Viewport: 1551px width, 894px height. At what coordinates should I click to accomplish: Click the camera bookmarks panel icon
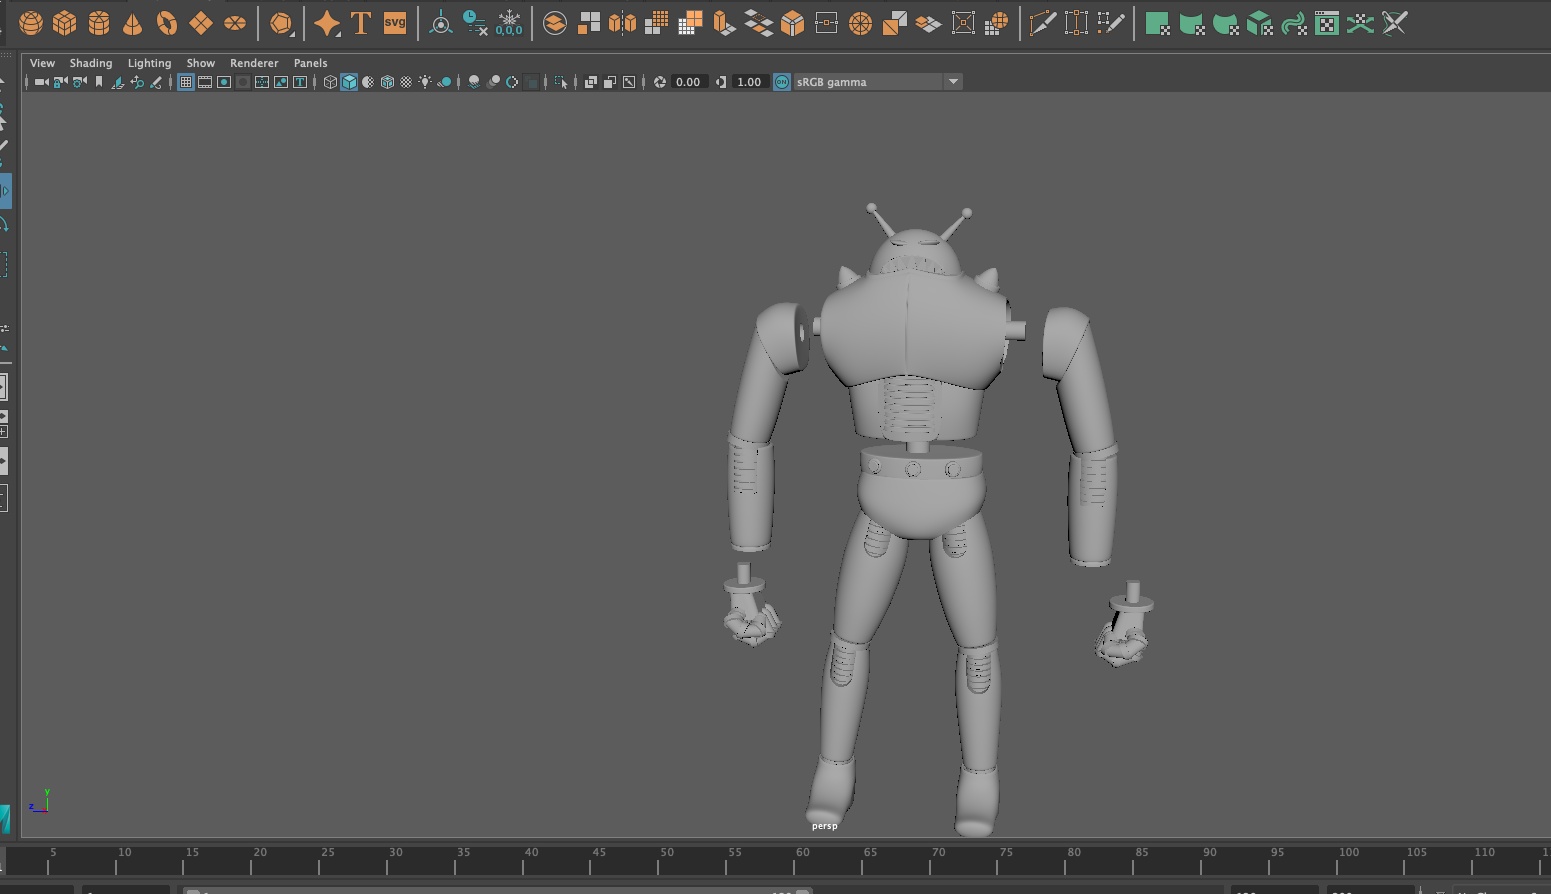coord(99,82)
